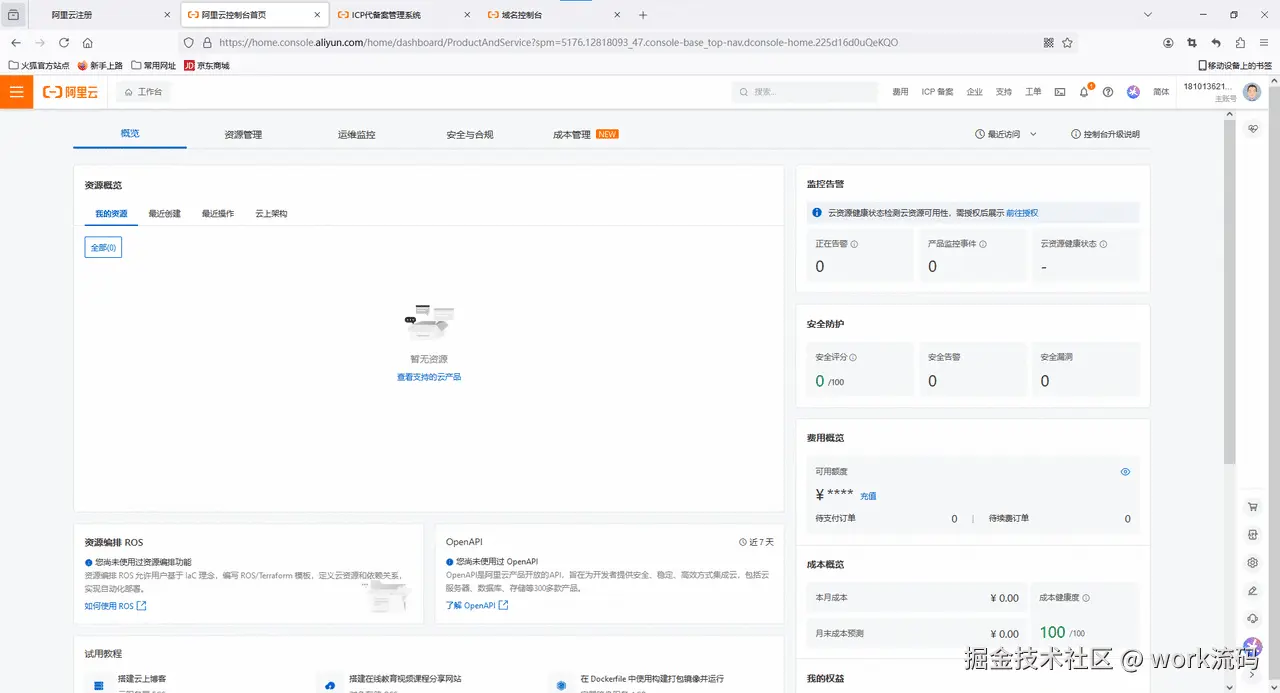This screenshot has height=693, width=1280.
Task: Open the settings gear icon in right sidebar
Action: [x=1253, y=562]
